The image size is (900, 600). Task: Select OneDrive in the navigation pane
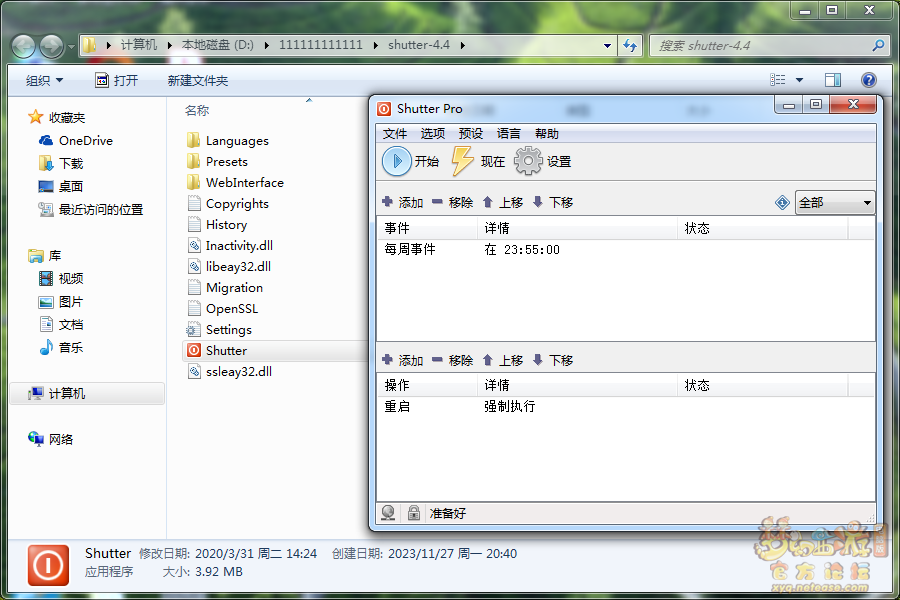point(76,141)
